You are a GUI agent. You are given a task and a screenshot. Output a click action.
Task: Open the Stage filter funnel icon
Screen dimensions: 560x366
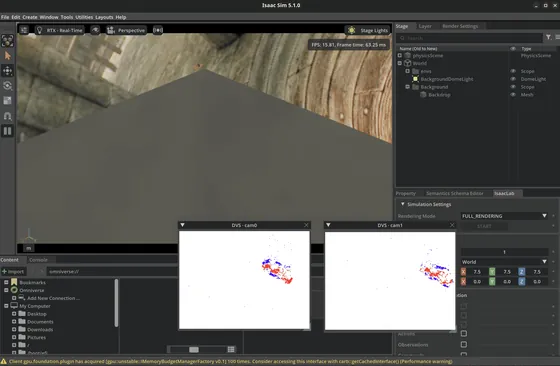548,37
